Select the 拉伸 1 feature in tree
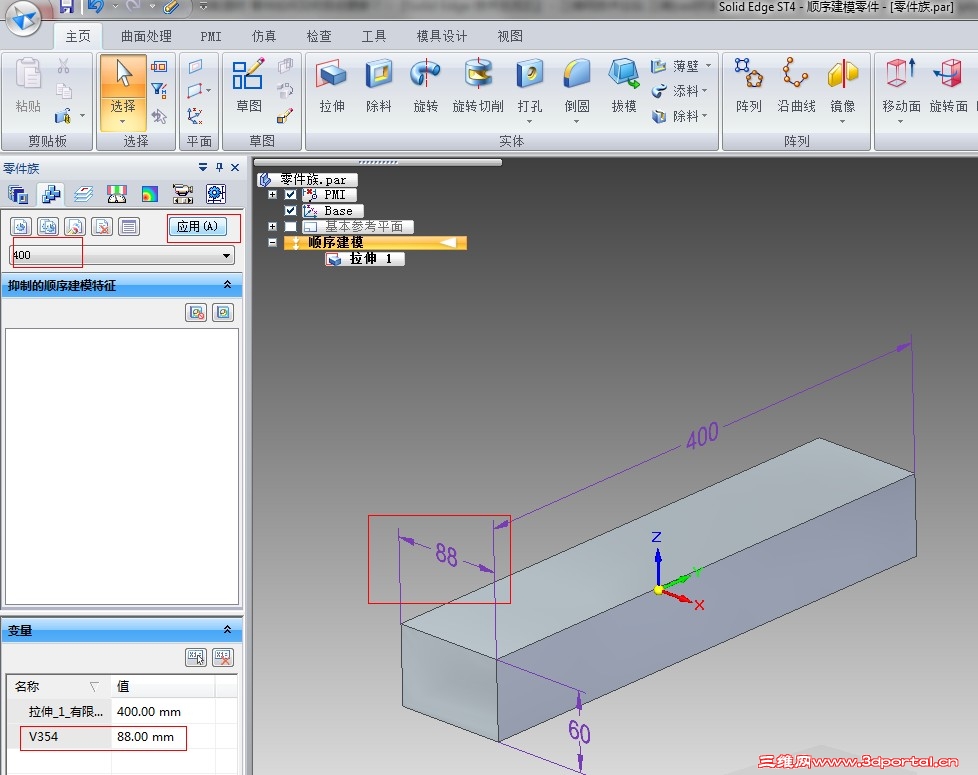978x775 pixels. tap(365, 259)
